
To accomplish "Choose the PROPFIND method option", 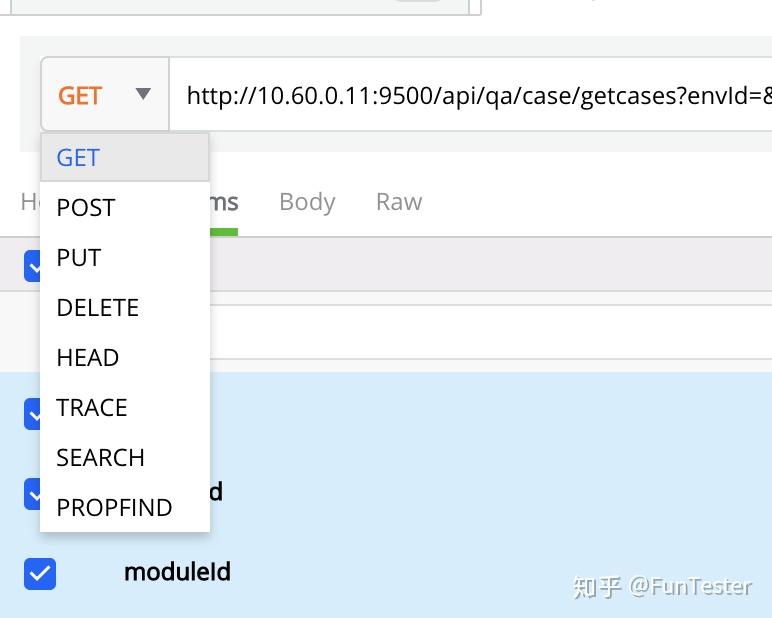I will (114, 508).
